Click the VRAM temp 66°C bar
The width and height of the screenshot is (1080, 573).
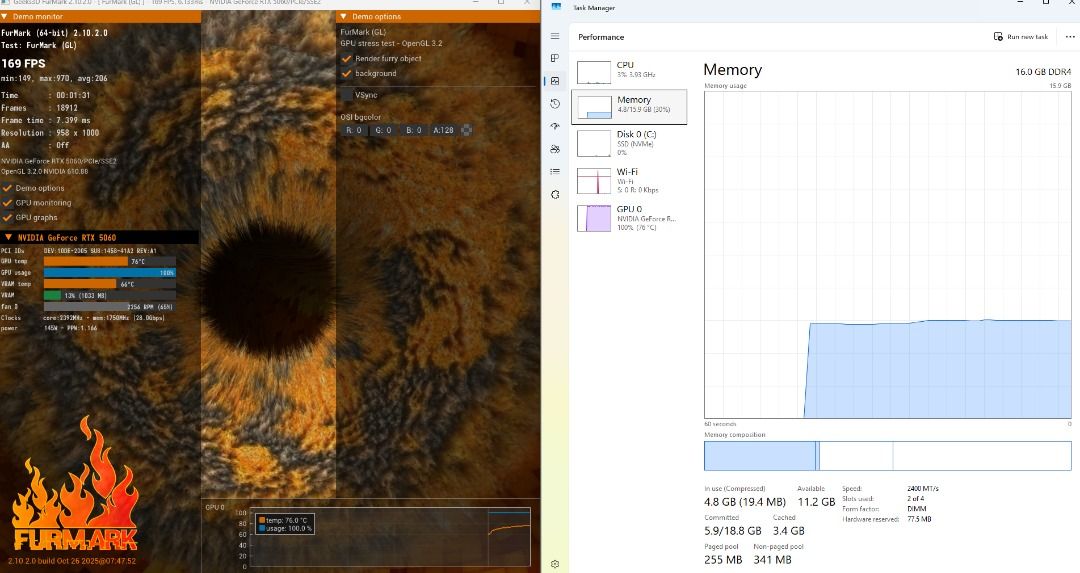pyautogui.click(x=110, y=284)
